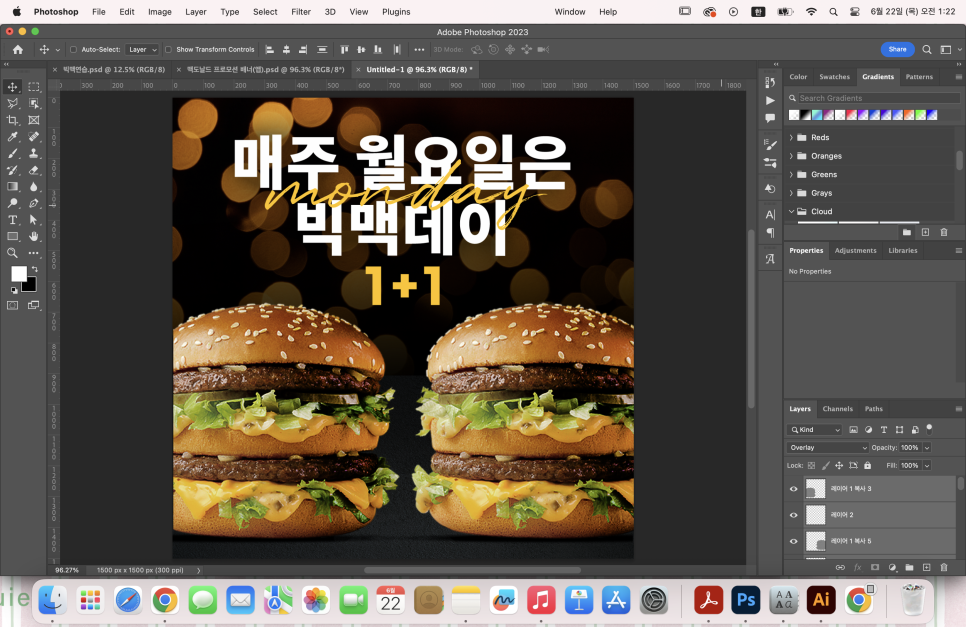Add a layer mask
Image resolution: width=966 pixels, height=627 pixels.
point(875,567)
